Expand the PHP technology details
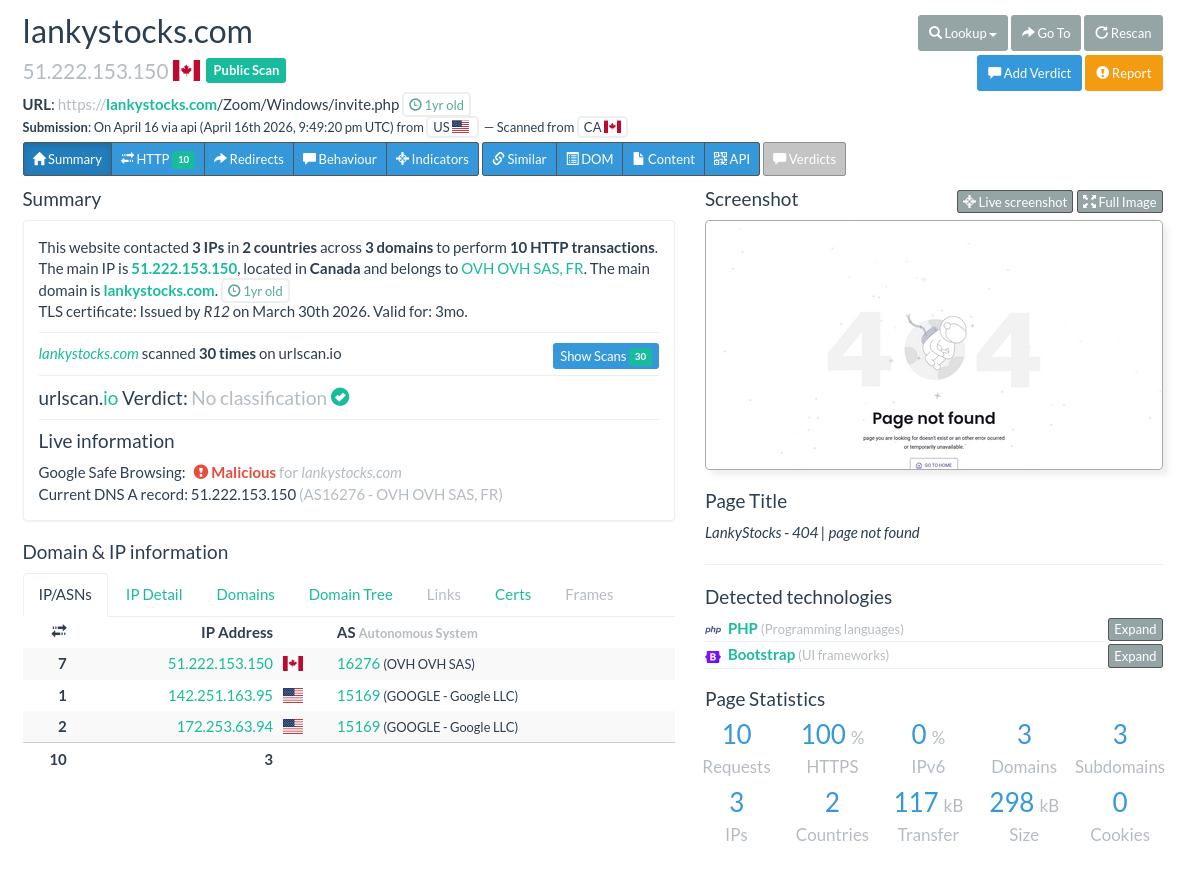Image resolution: width=1198 pixels, height=871 pixels. click(1135, 629)
